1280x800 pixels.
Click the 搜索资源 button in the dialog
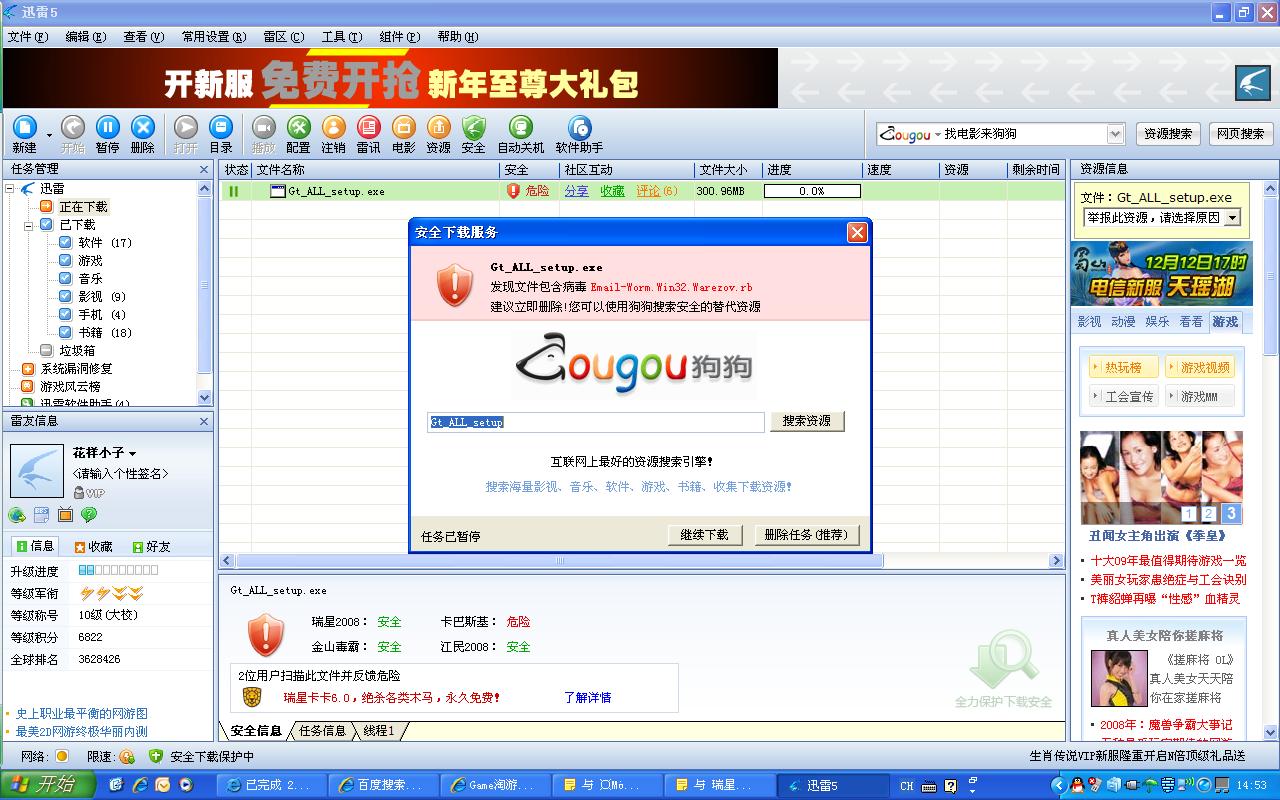[807, 421]
